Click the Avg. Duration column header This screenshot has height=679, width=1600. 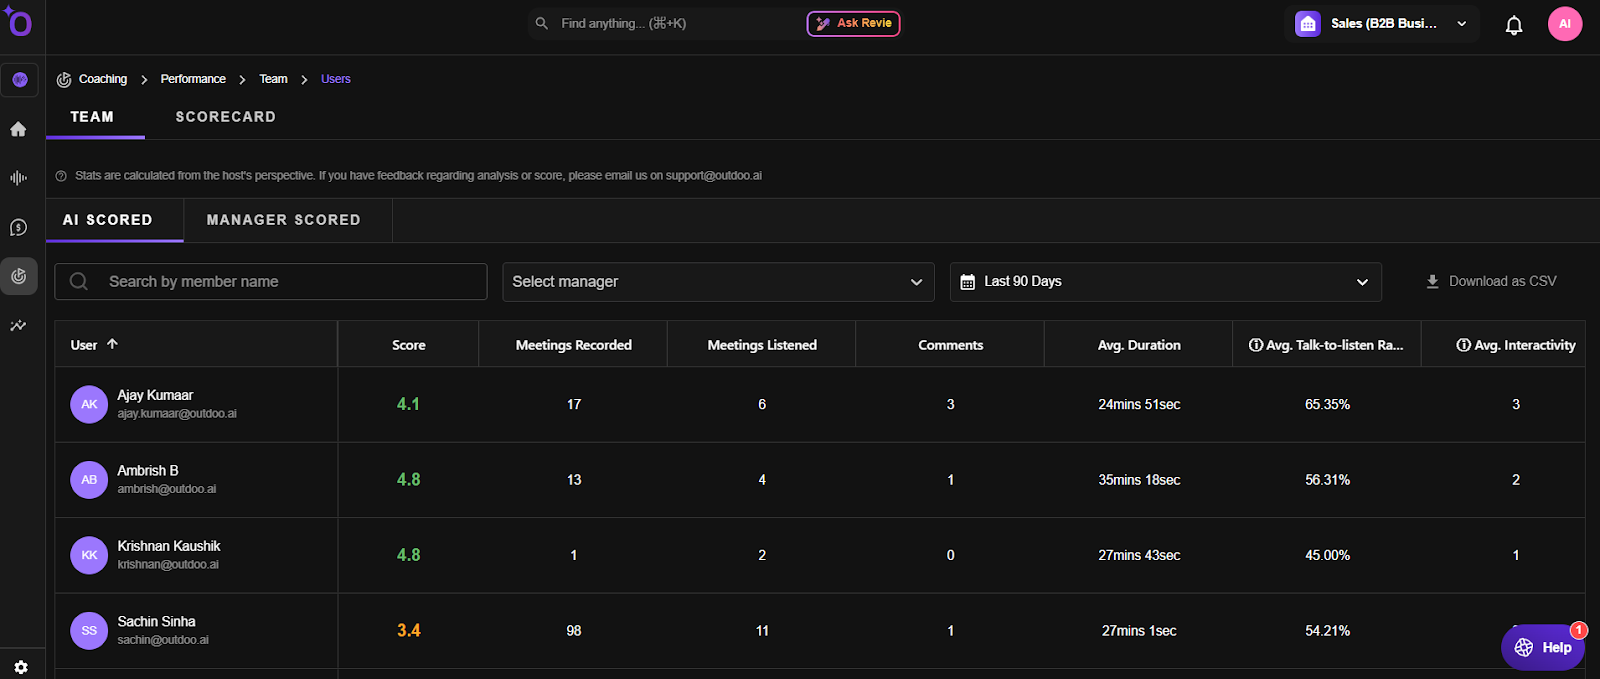click(x=1139, y=345)
